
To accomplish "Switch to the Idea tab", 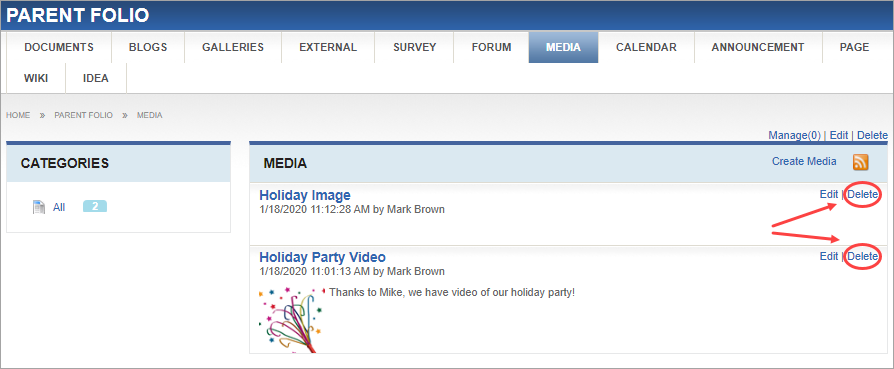I will pos(96,78).
